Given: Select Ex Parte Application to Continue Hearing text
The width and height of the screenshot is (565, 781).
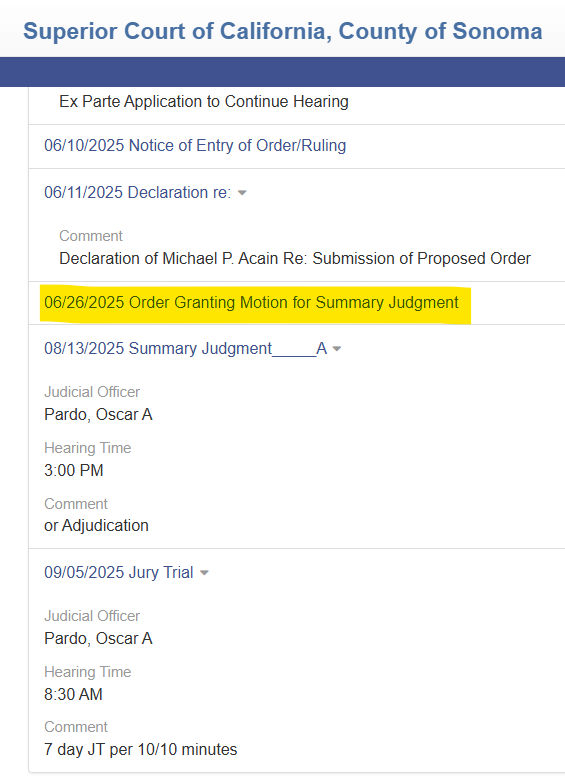Looking at the screenshot, I should click(x=204, y=101).
